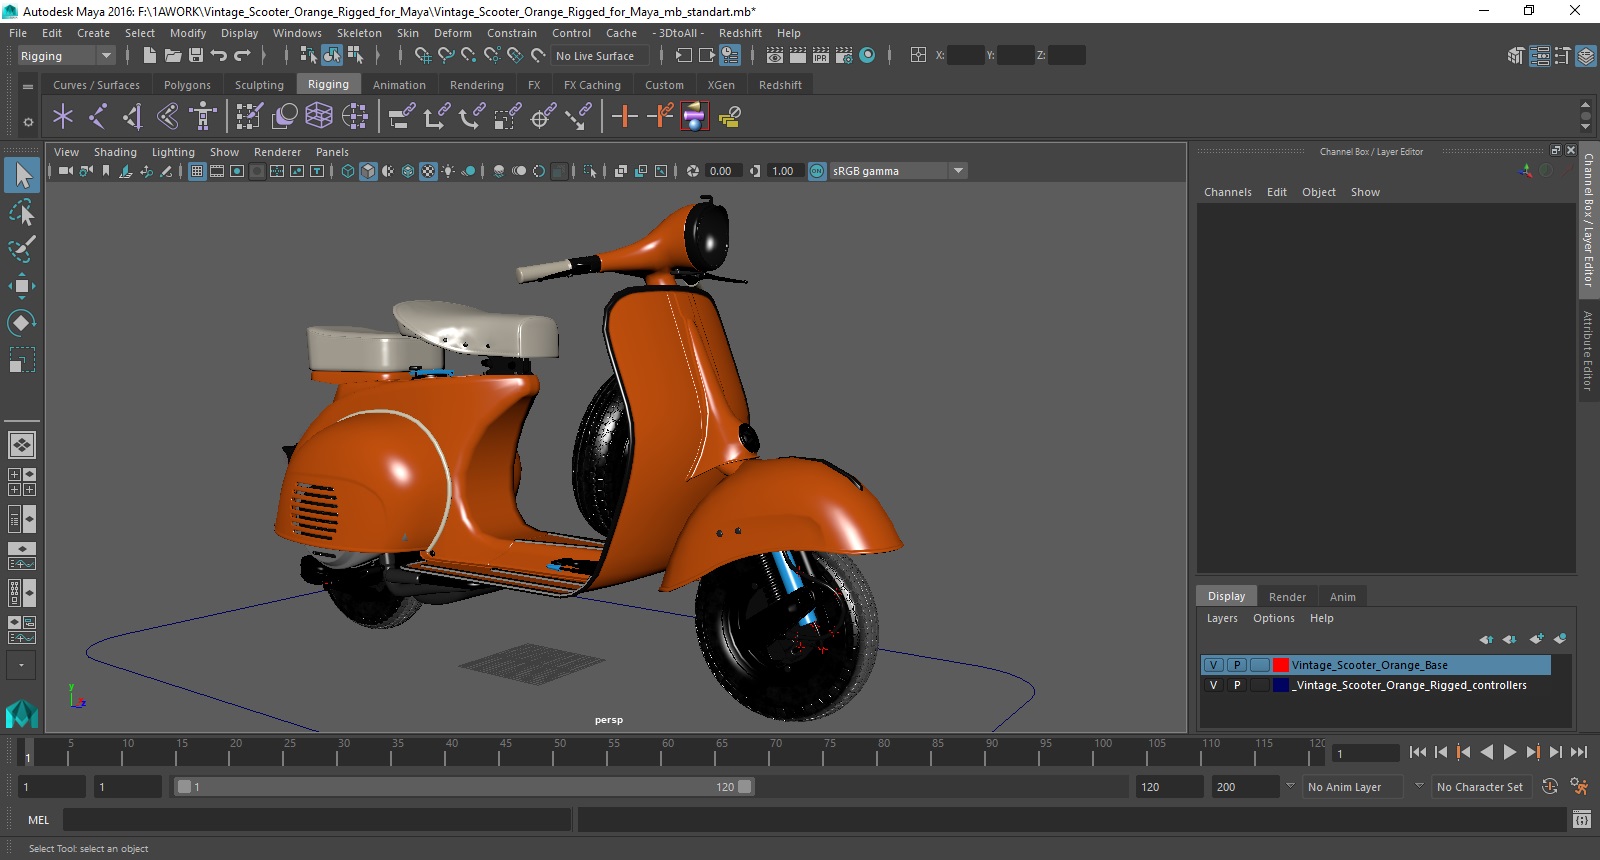
Task: Toggle visibility V of Vintage_Scooter_Orange_Base layer
Action: click(x=1213, y=665)
